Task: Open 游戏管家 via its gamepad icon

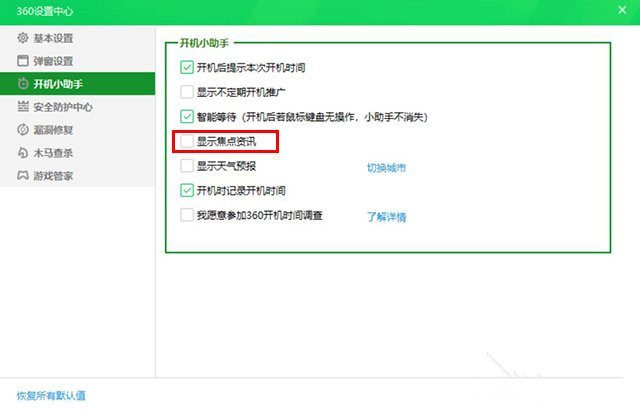Action: pyautogui.click(x=23, y=176)
